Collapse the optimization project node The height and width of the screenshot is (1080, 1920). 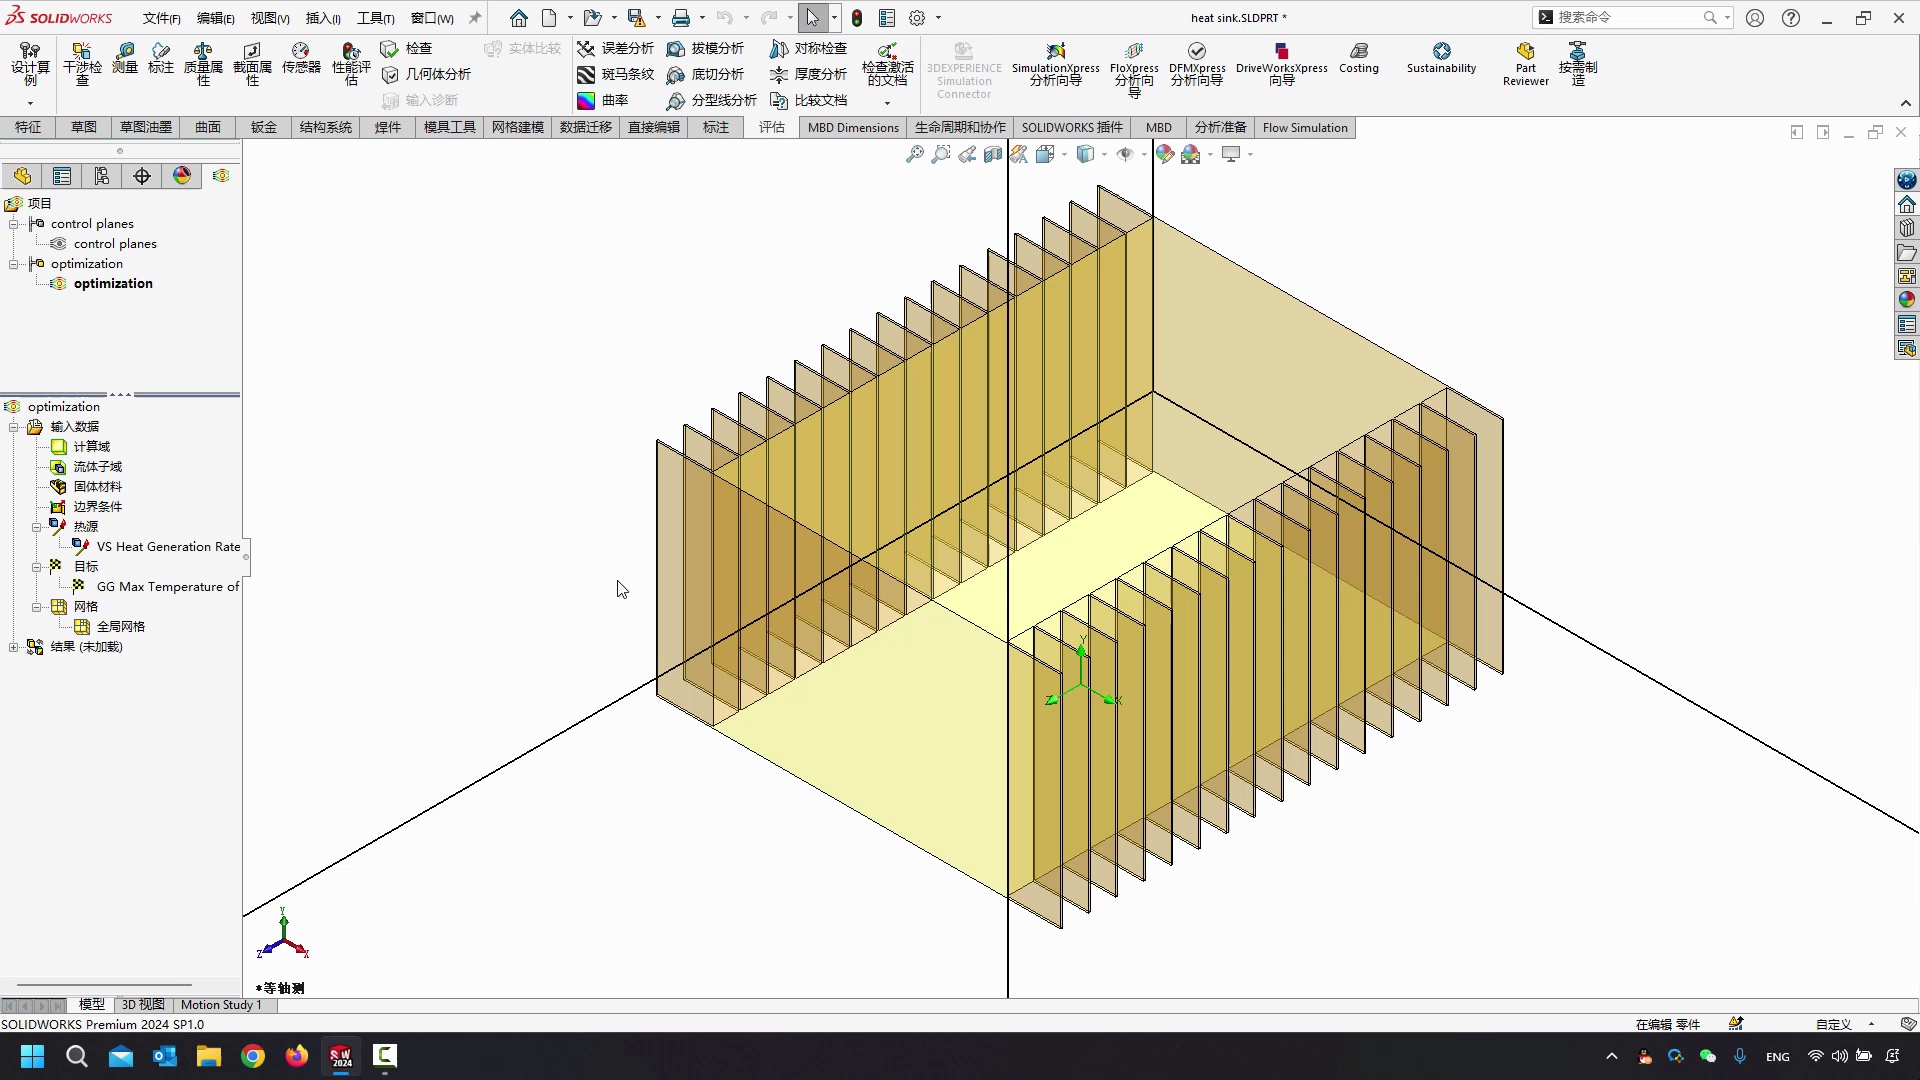pyautogui.click(x=13, y=263)
